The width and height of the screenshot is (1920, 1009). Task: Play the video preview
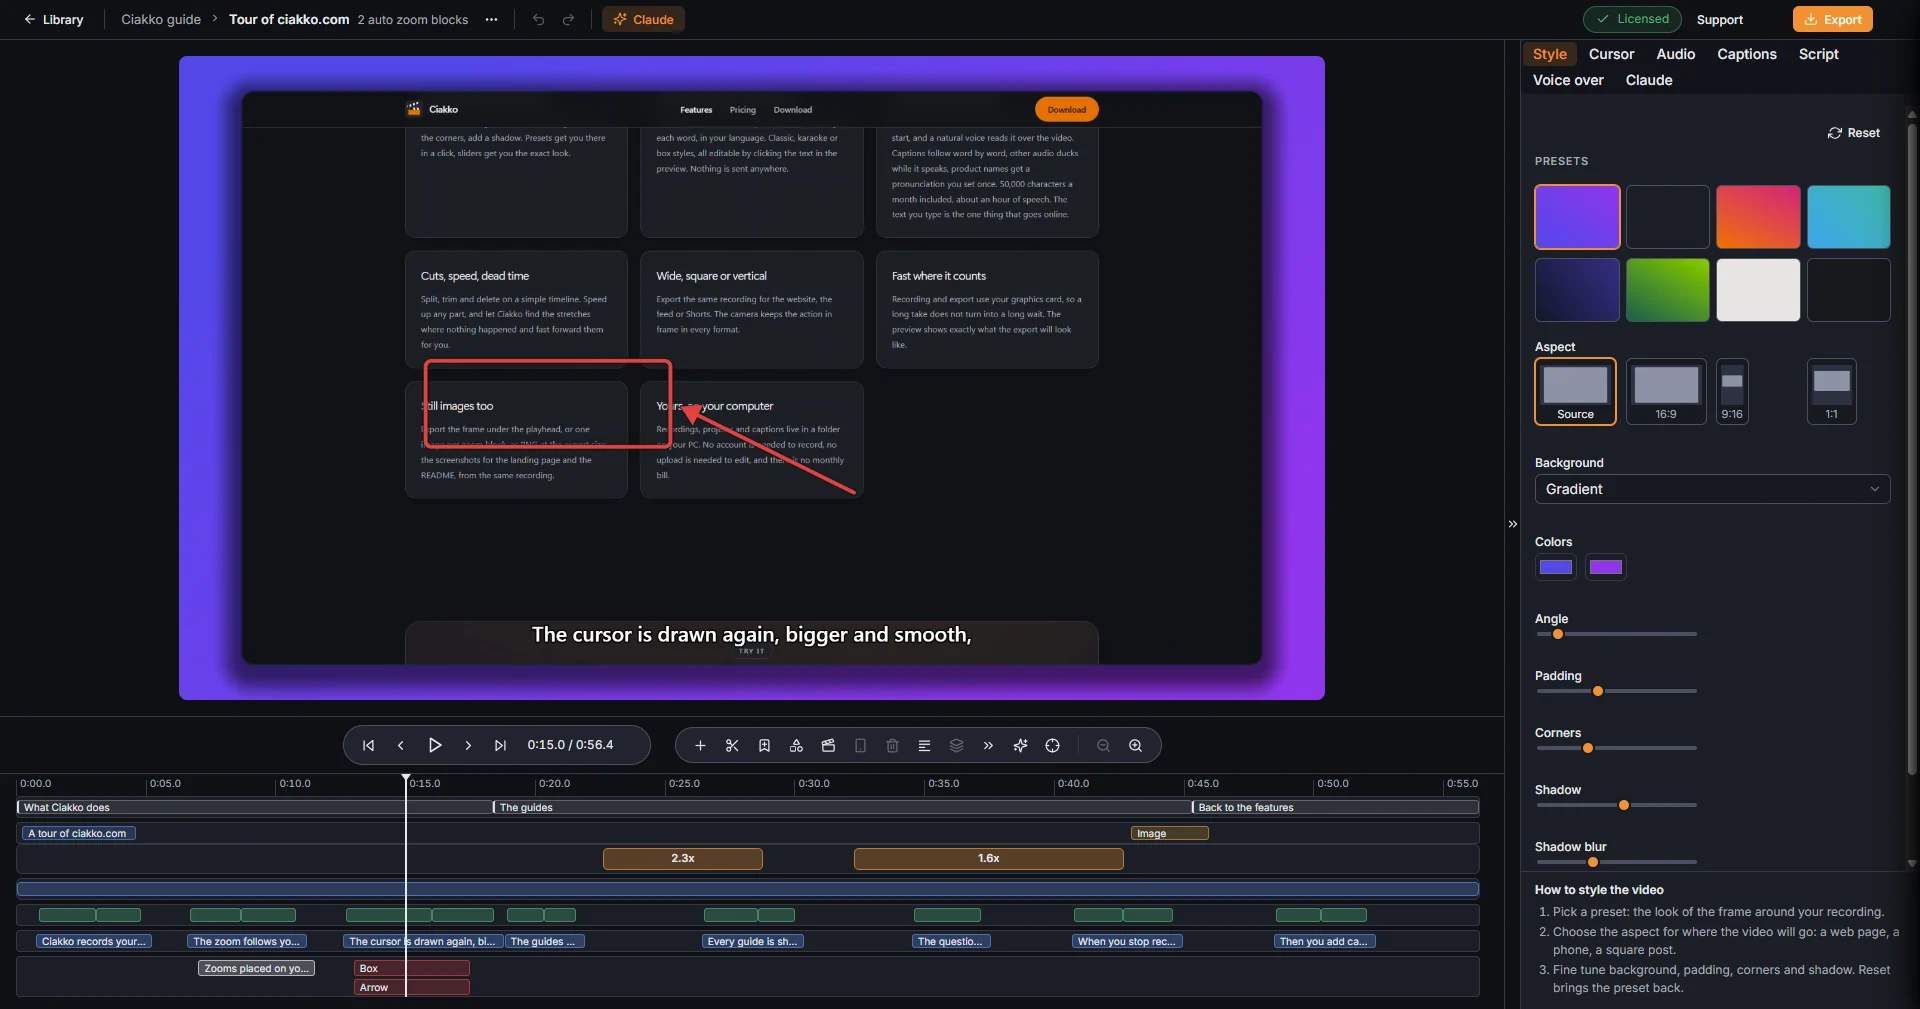coord(435,745)
